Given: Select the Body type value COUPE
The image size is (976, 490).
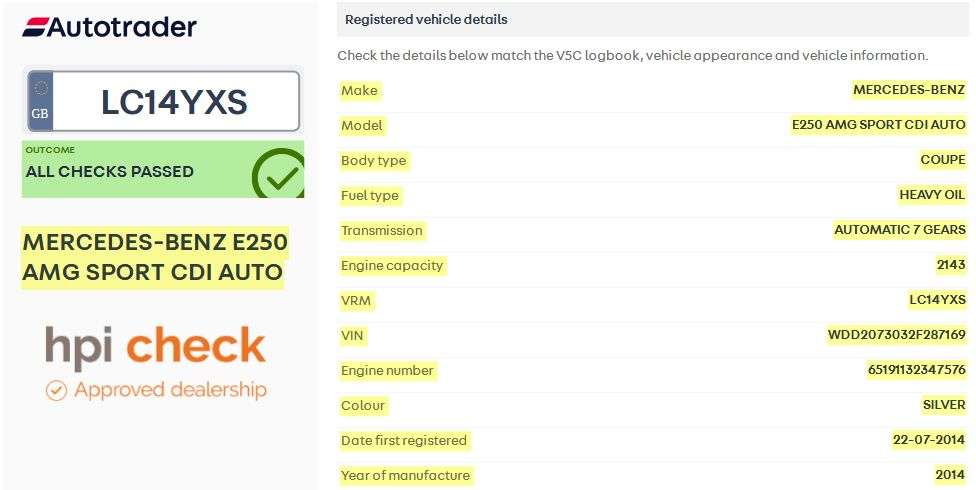Looking at the screenshot, I should [942, 160].
